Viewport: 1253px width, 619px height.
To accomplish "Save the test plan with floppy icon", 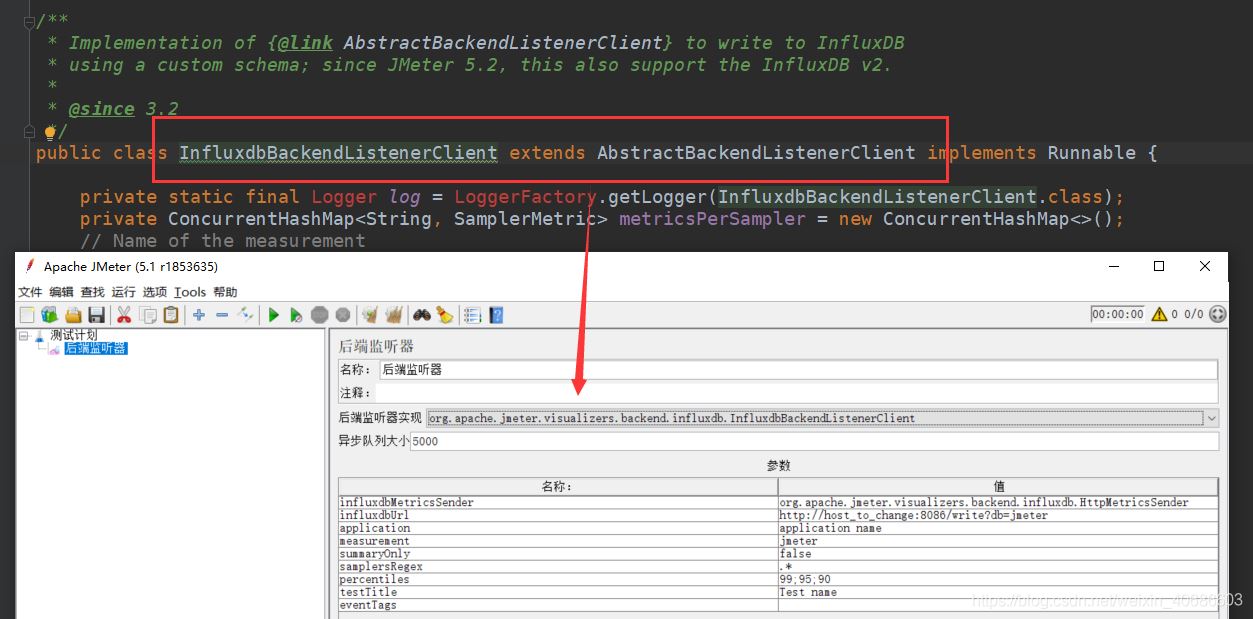I will pos(96,315).
